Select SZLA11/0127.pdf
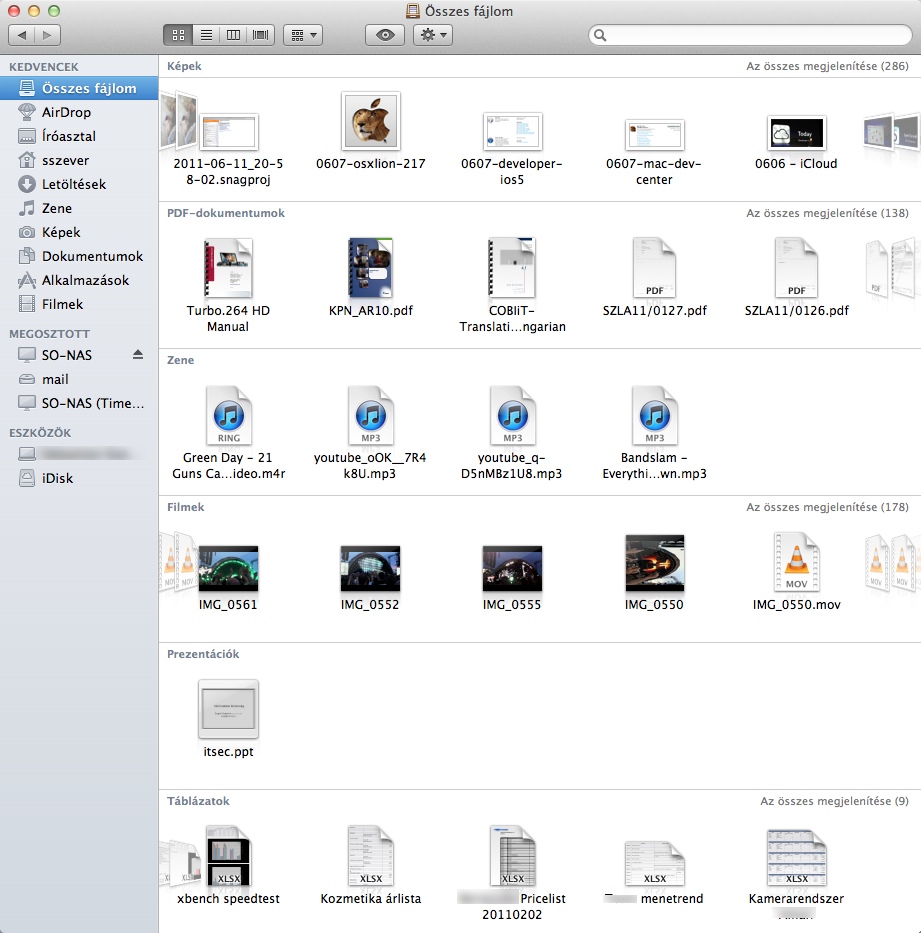 click(x=654, y=268)
